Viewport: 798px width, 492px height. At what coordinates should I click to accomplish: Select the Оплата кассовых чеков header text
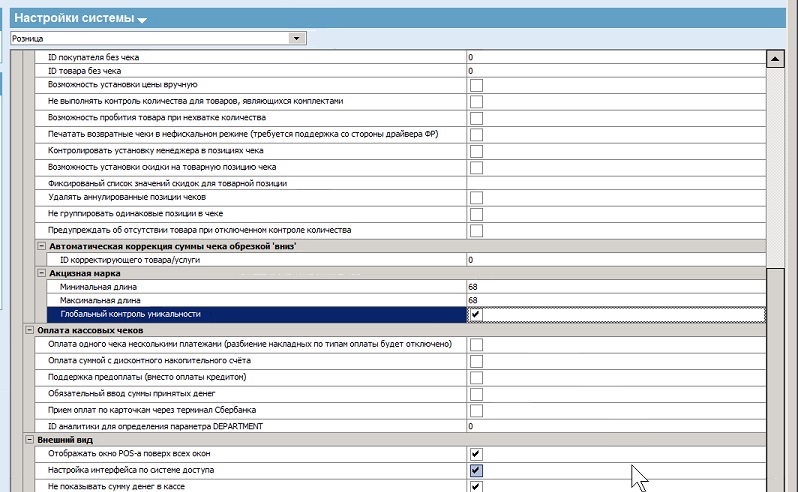(x=90, y=330)
